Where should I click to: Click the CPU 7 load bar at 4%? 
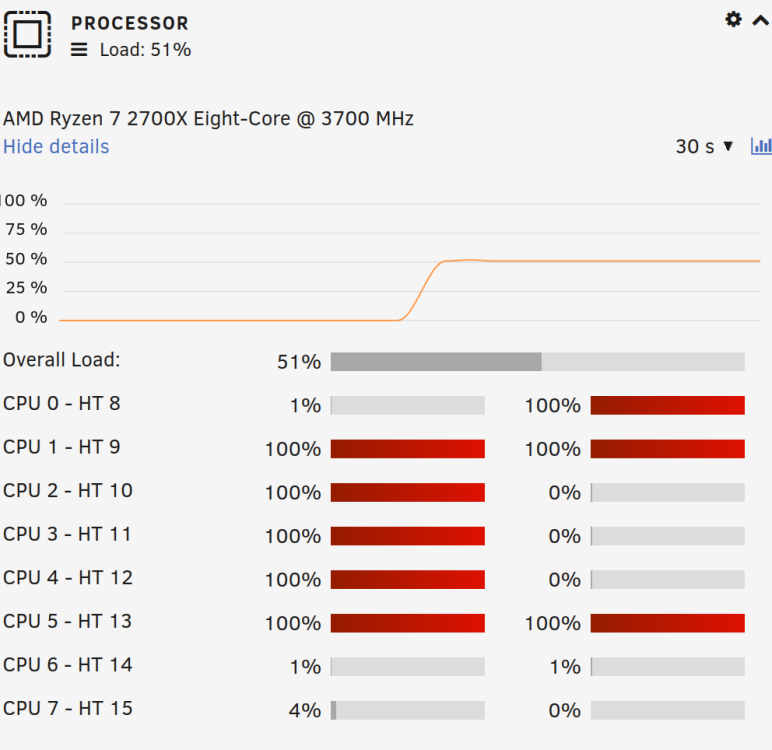[x=408, y=710]
